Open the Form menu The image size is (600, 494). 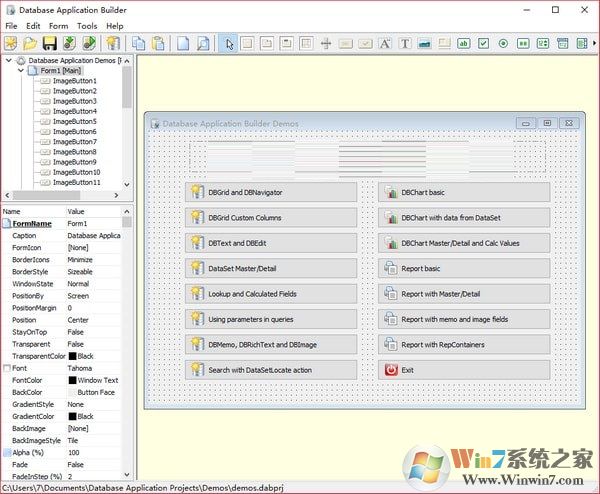pos(59,26)
